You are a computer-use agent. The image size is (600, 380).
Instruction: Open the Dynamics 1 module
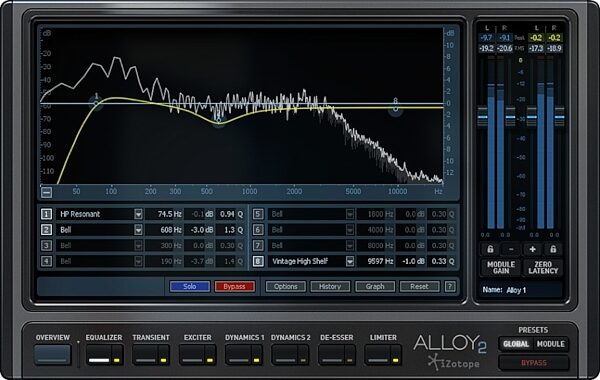(x=239, y=355)
